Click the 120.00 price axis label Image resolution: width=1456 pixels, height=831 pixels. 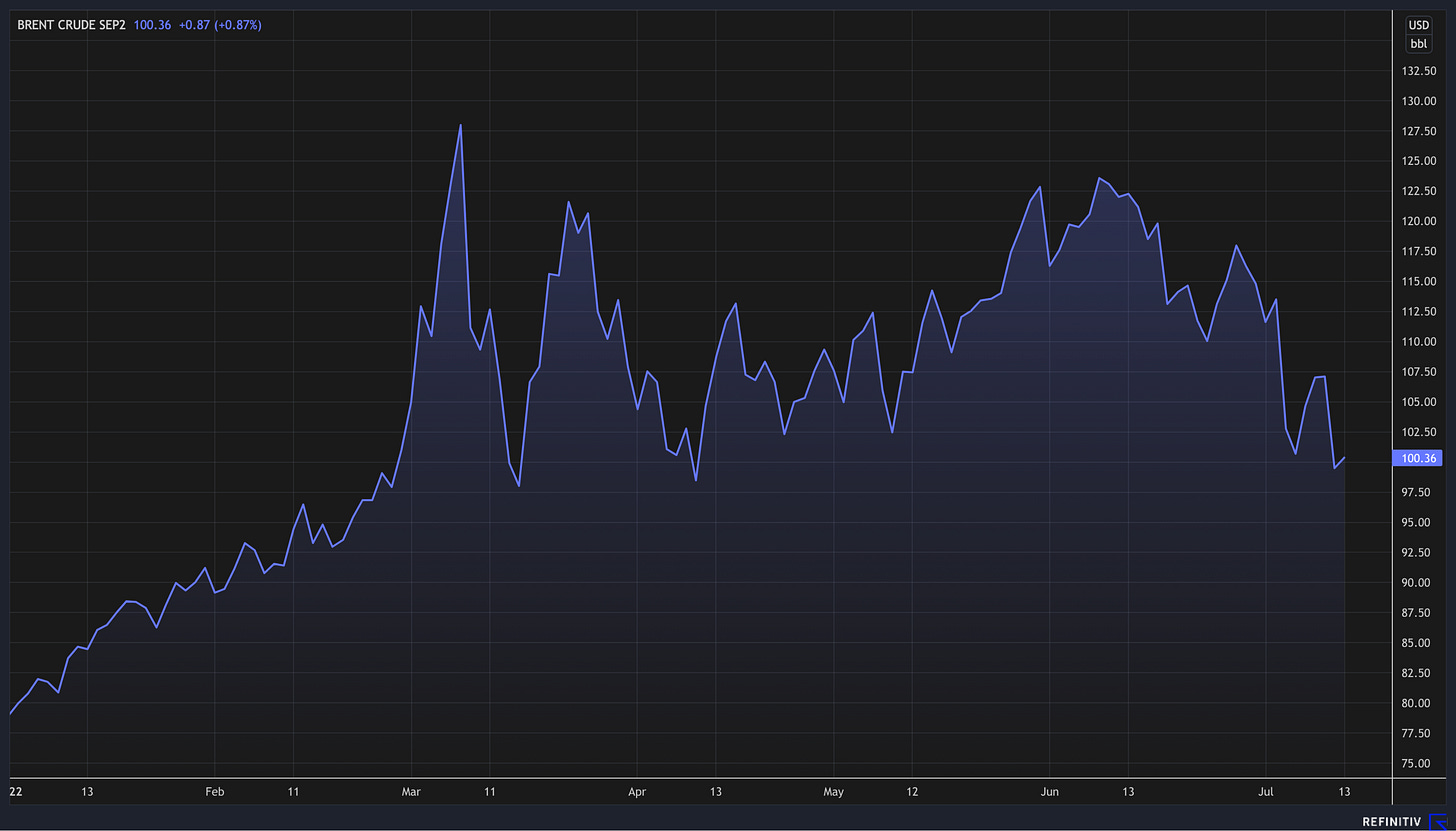pyautogui.click(x=1420, y=221)
